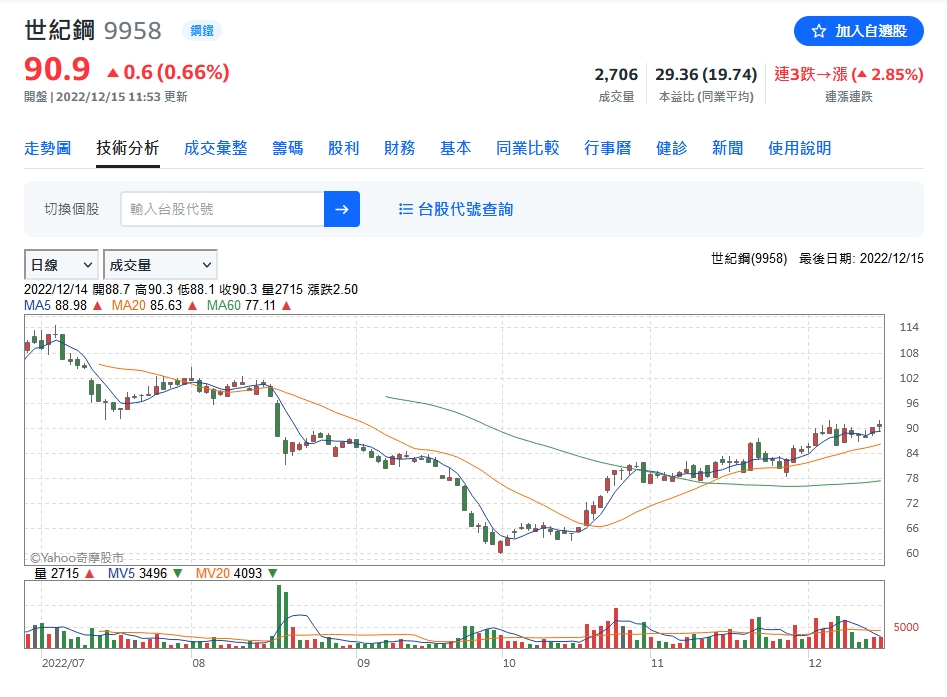Click the blue arrow submit button
This screenshot has height=697, width=947.
342,209
